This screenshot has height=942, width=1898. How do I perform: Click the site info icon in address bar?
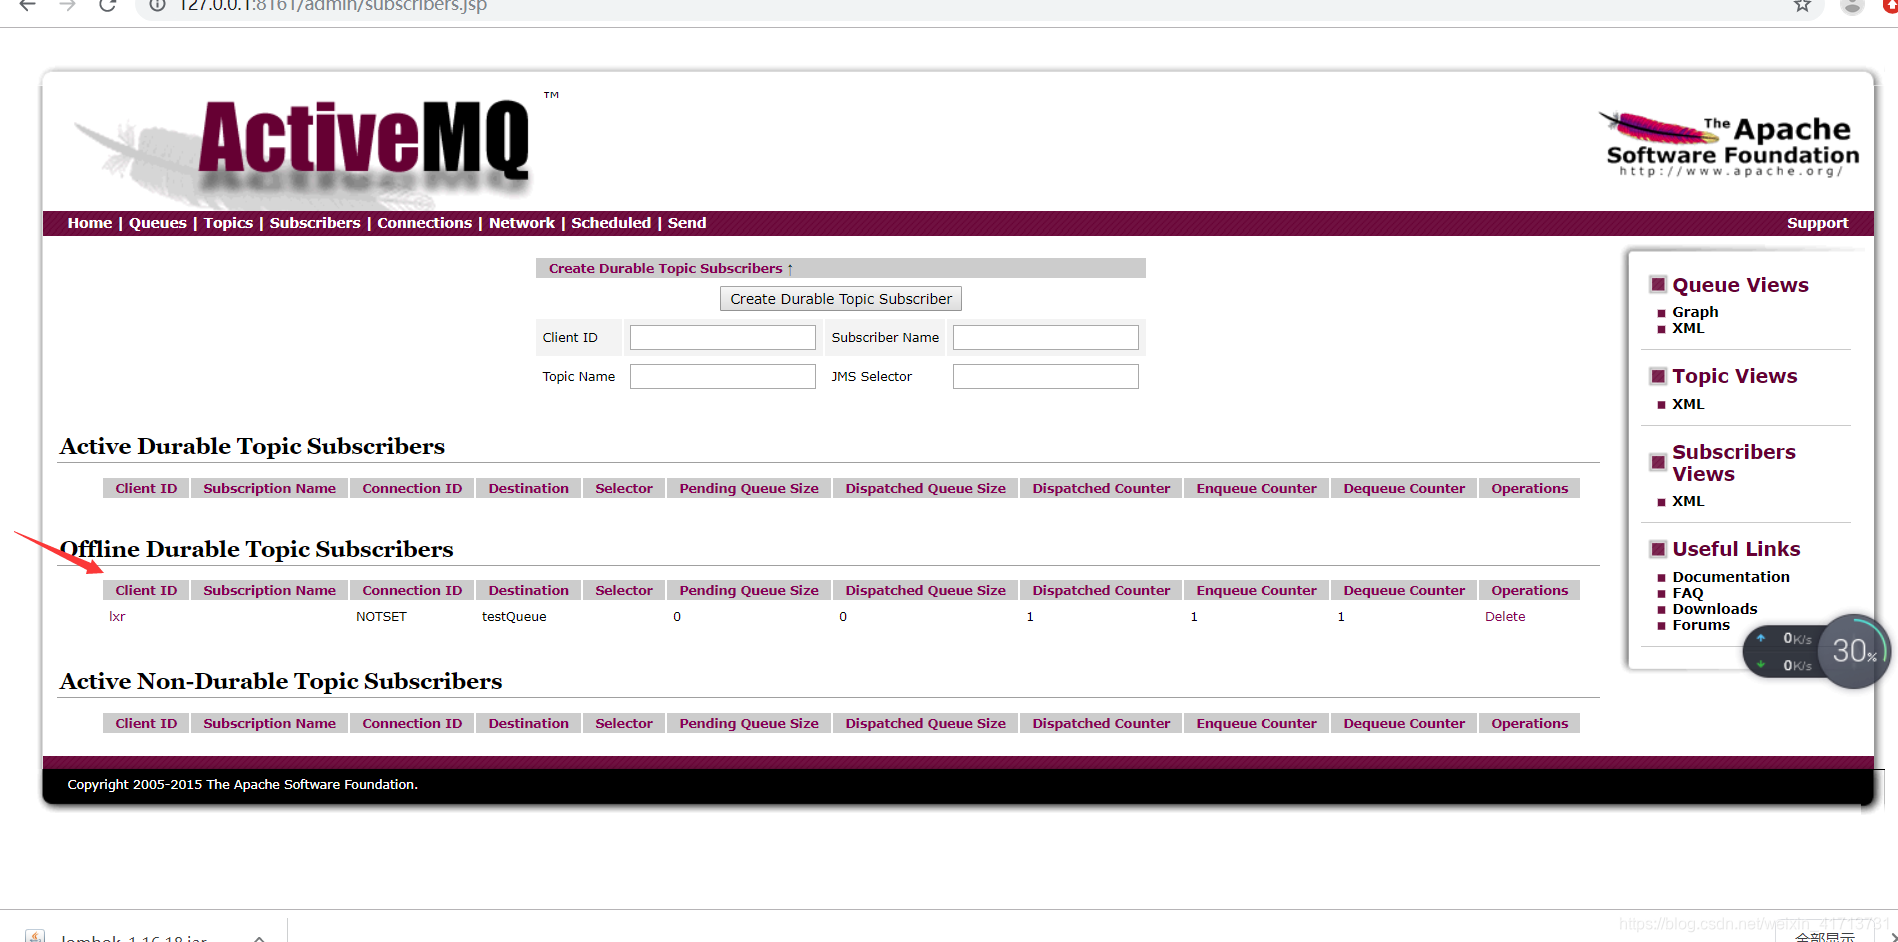[x=157, y=6]
